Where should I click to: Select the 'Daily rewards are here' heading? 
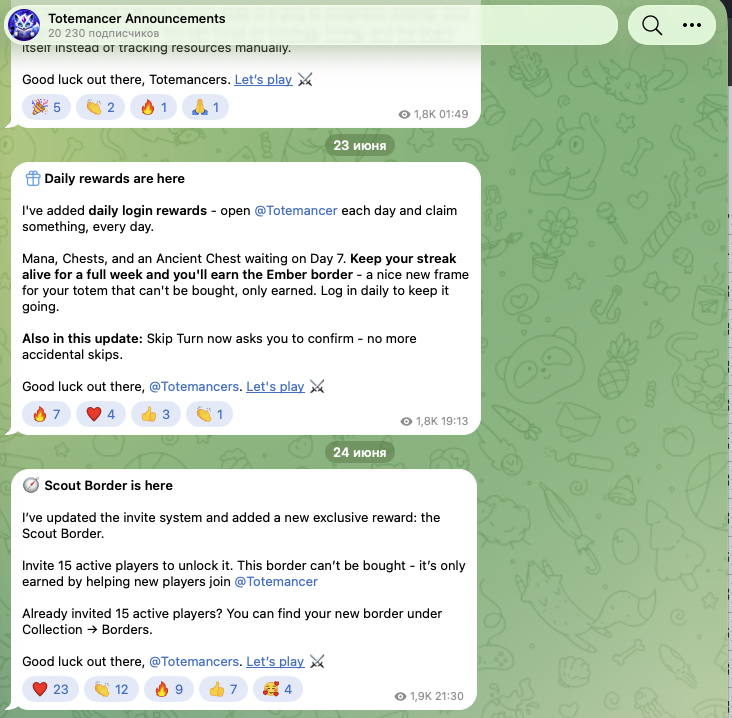coord(114,179)
